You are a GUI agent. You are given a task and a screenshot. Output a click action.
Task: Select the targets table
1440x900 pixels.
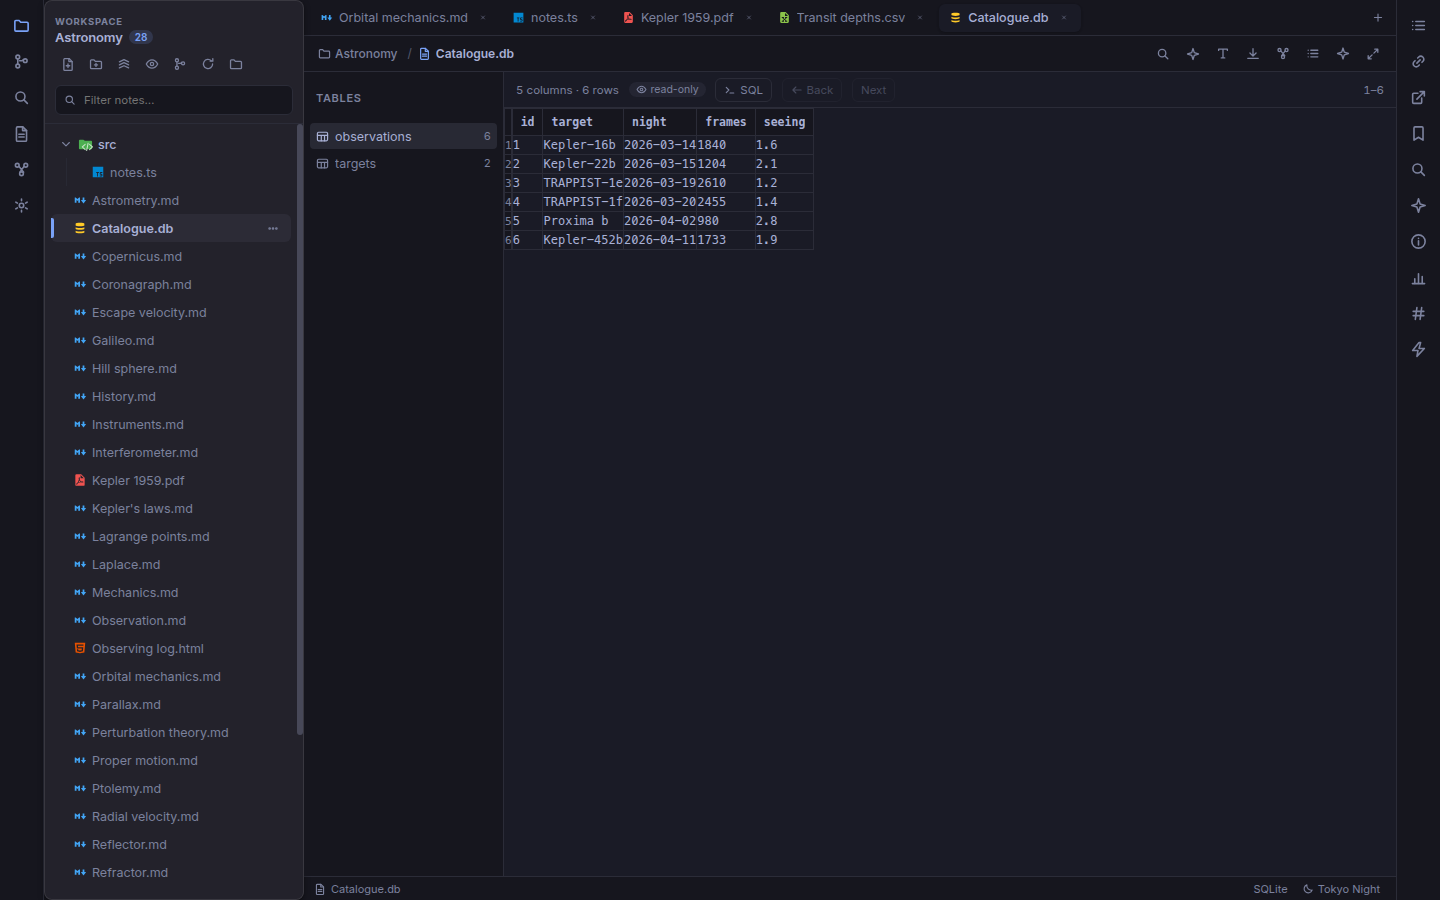click(404, 164)
